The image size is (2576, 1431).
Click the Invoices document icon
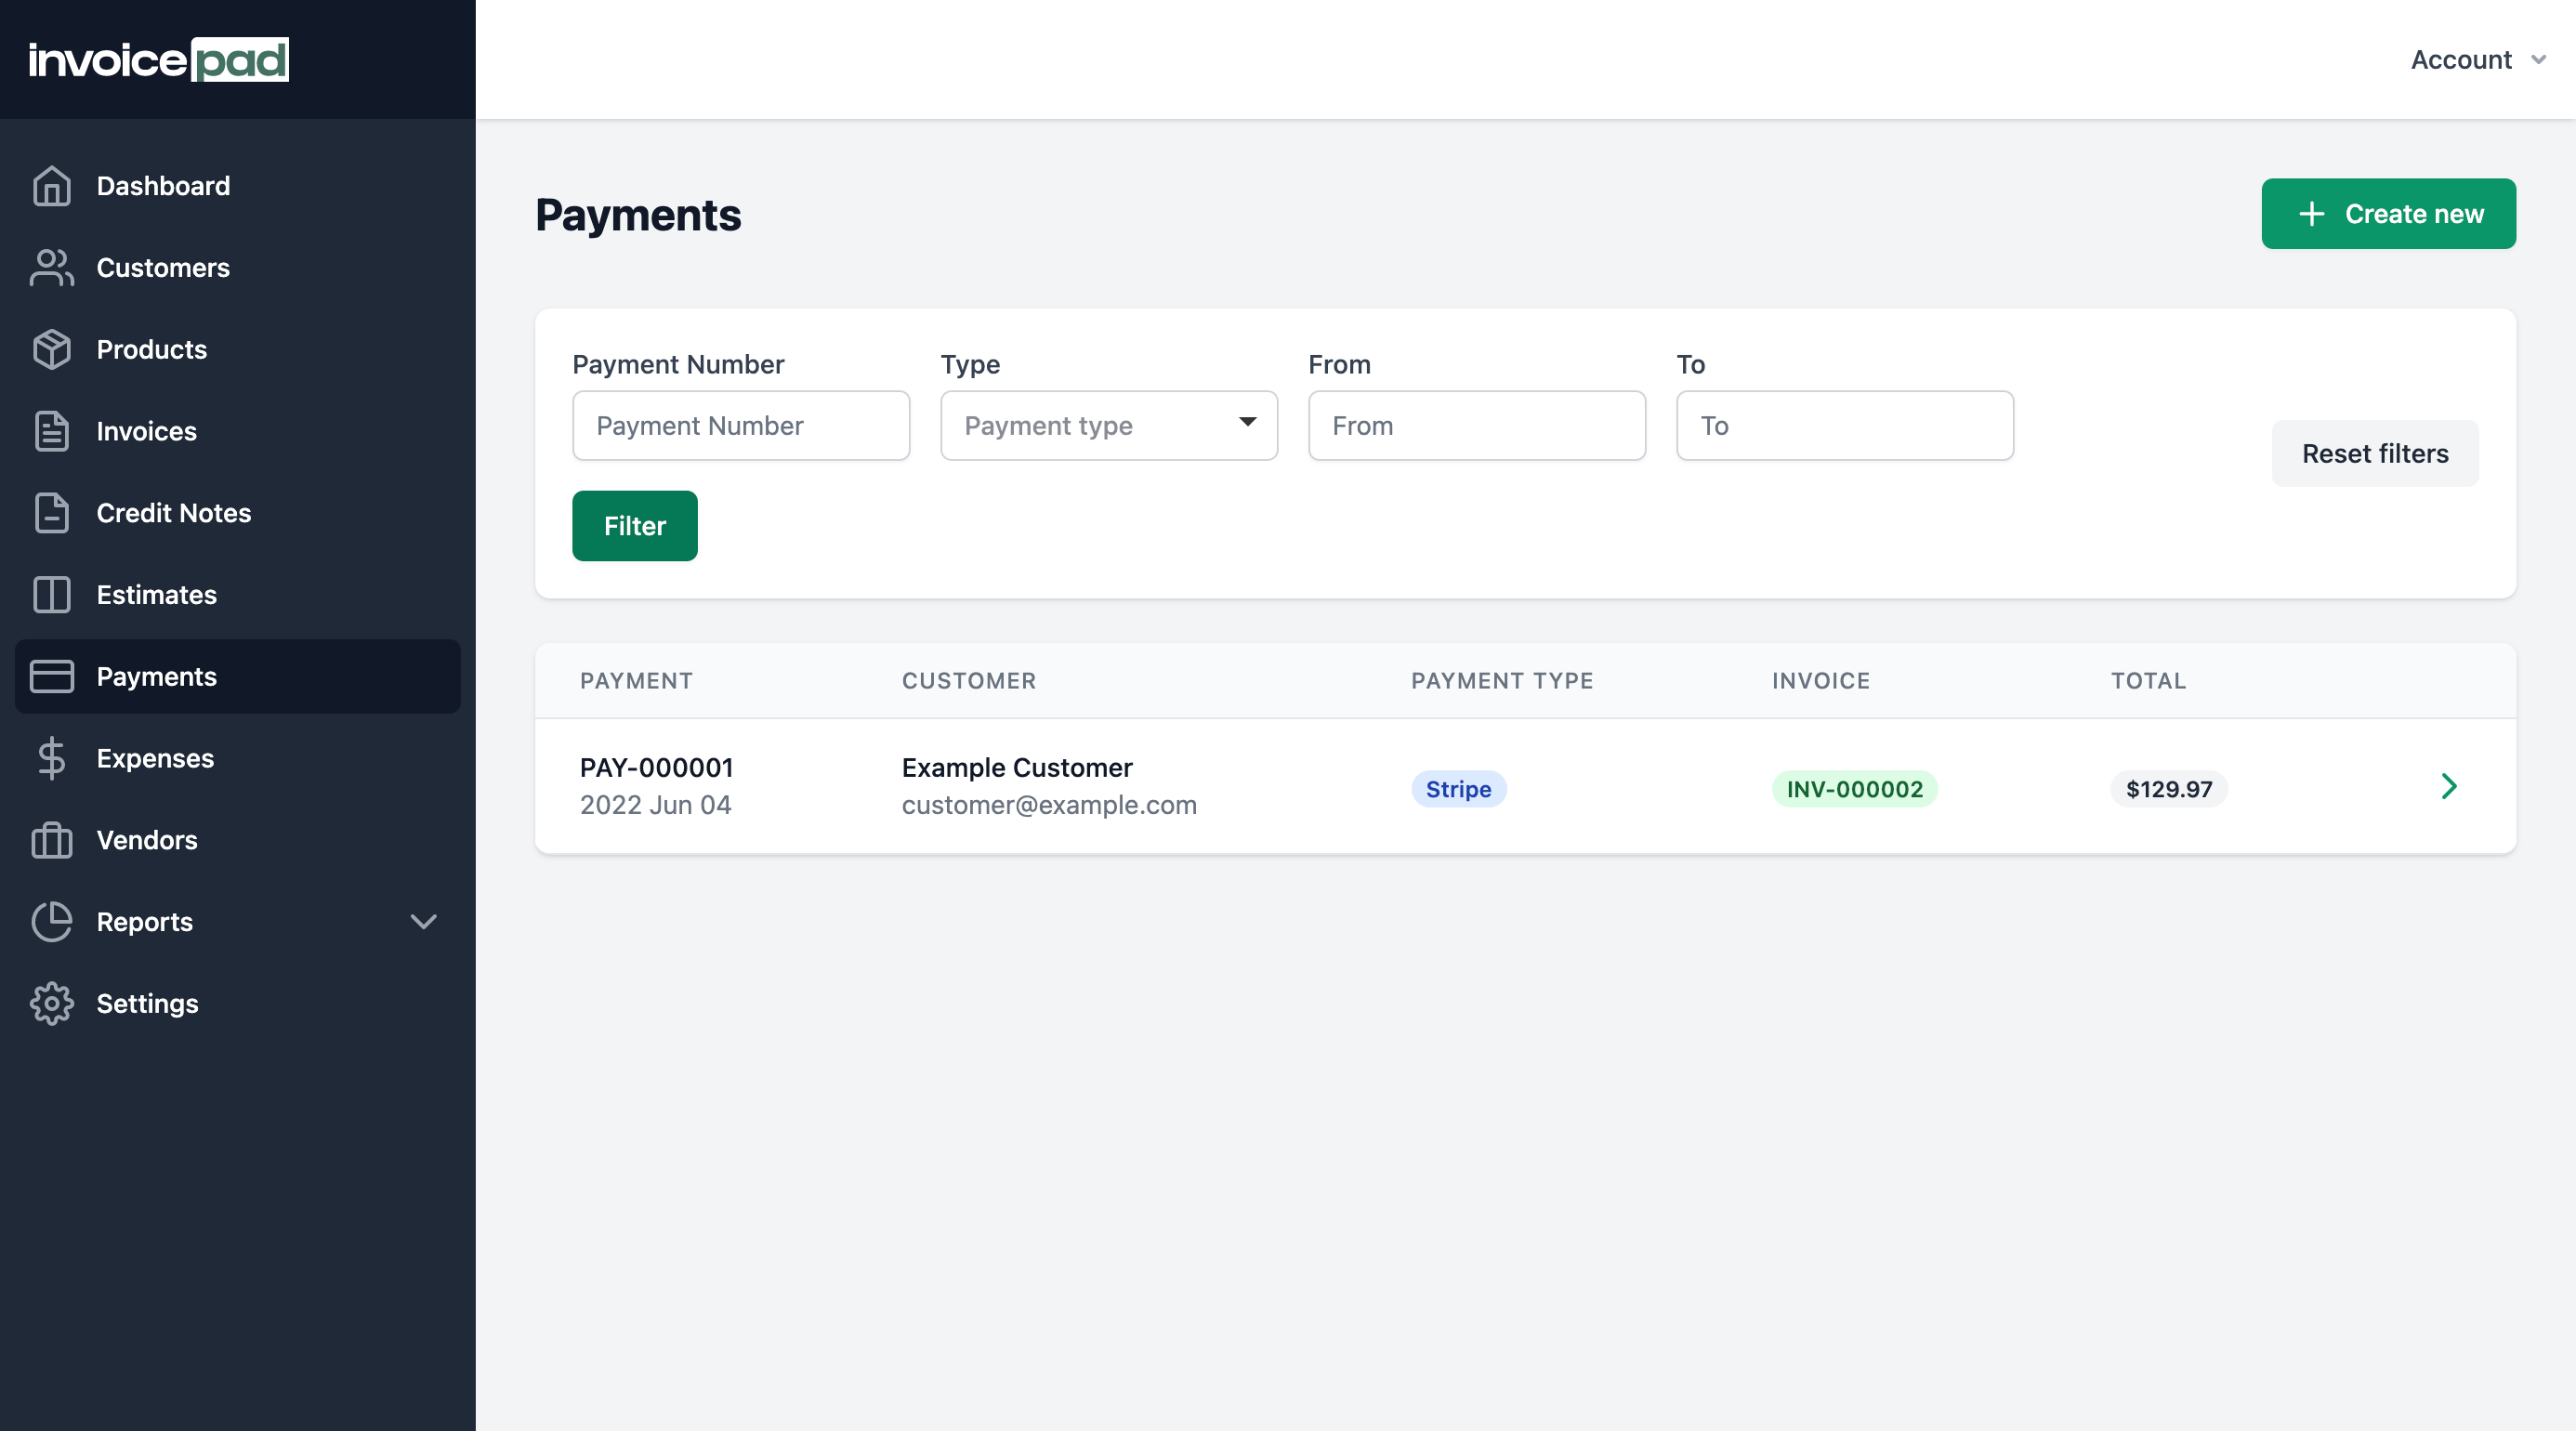[x=52, y=431]
